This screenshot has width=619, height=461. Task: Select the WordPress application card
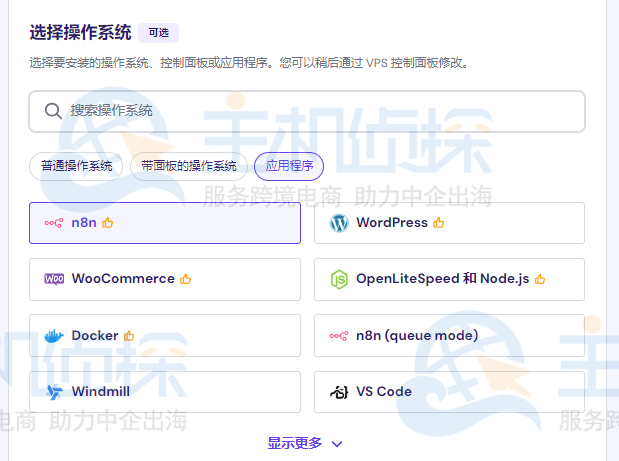449,223
